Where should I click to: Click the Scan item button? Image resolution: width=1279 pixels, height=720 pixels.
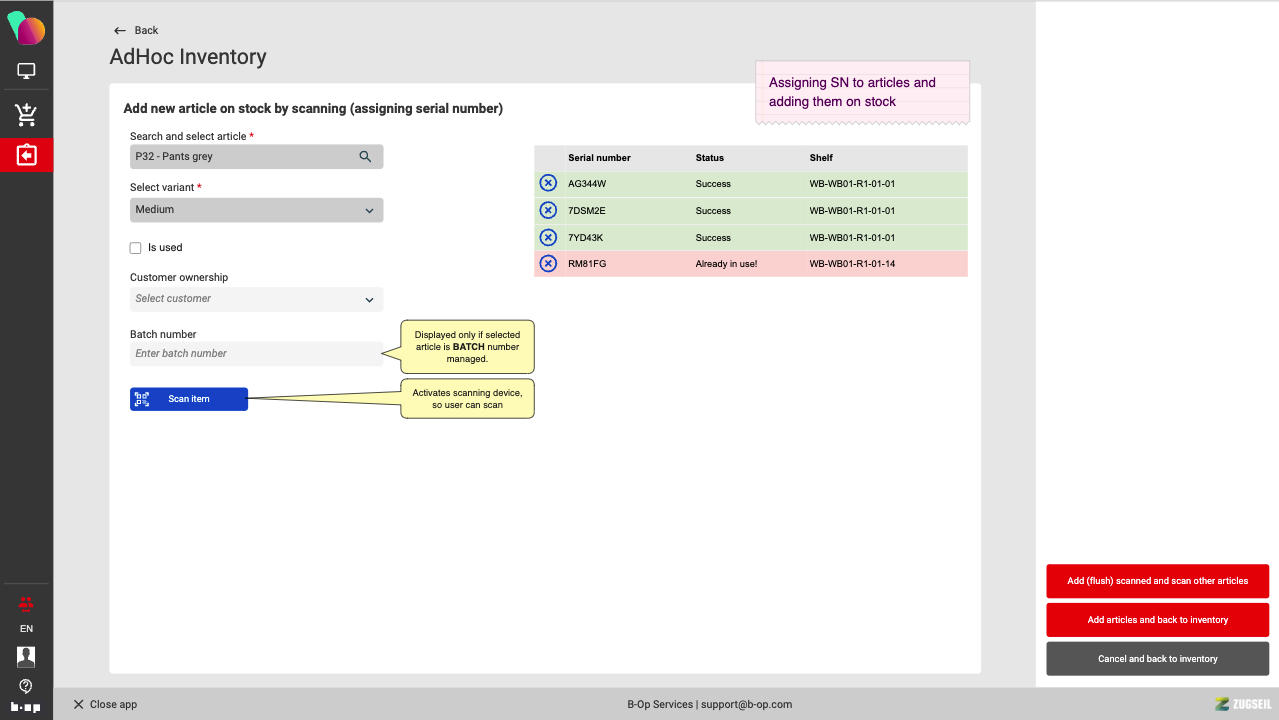(x=188, y=399)
